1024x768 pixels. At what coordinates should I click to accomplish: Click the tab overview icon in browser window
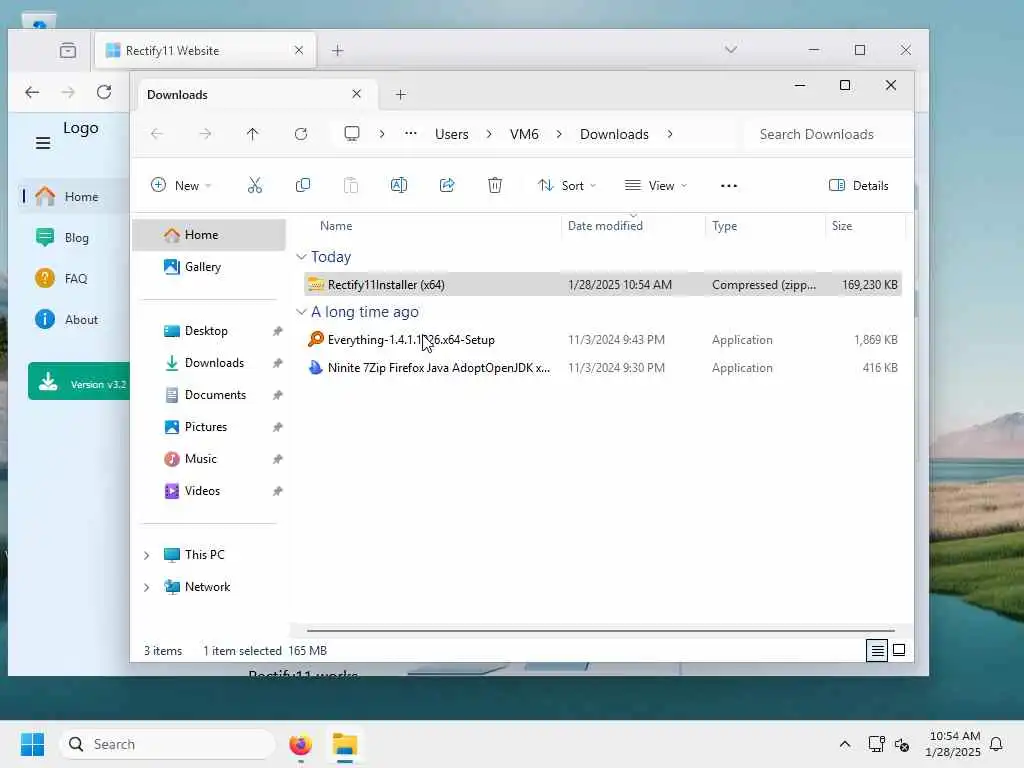pos(68,50)
